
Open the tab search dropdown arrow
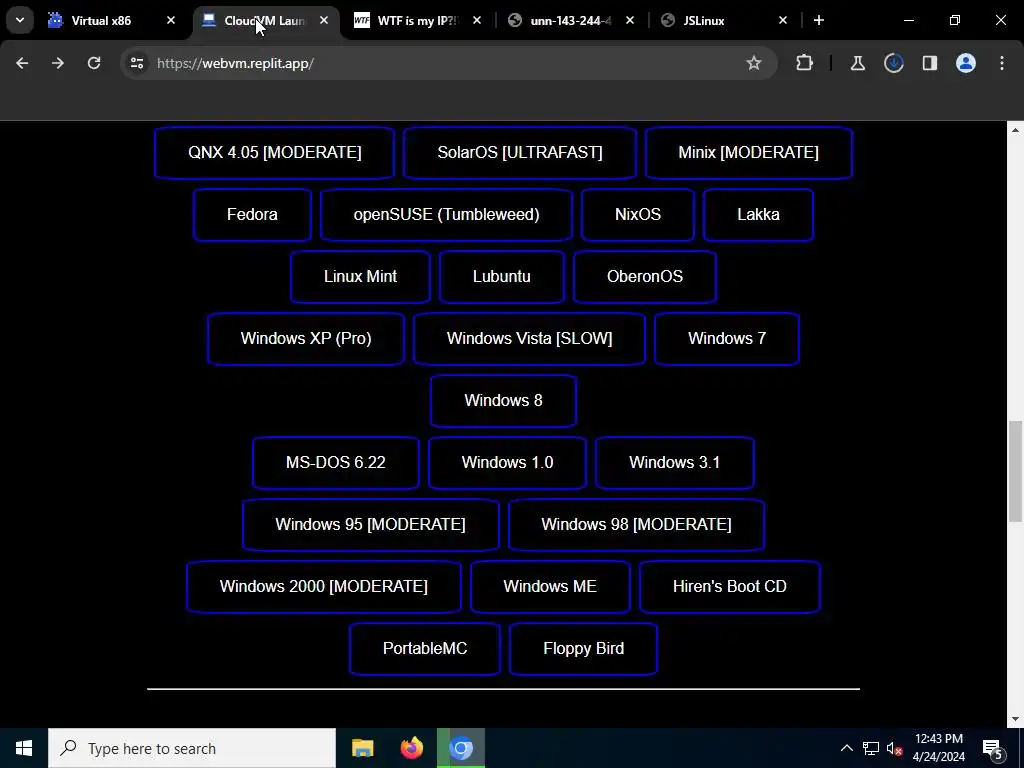pos(20,20)
